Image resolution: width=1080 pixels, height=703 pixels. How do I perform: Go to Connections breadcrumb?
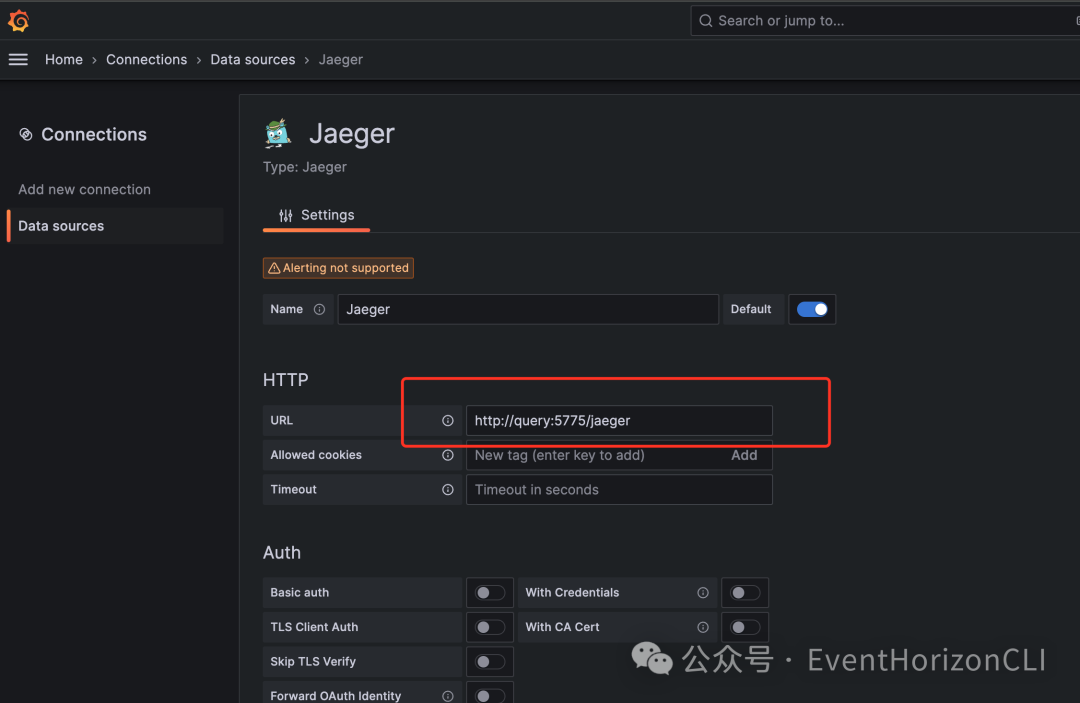point(147,60)
